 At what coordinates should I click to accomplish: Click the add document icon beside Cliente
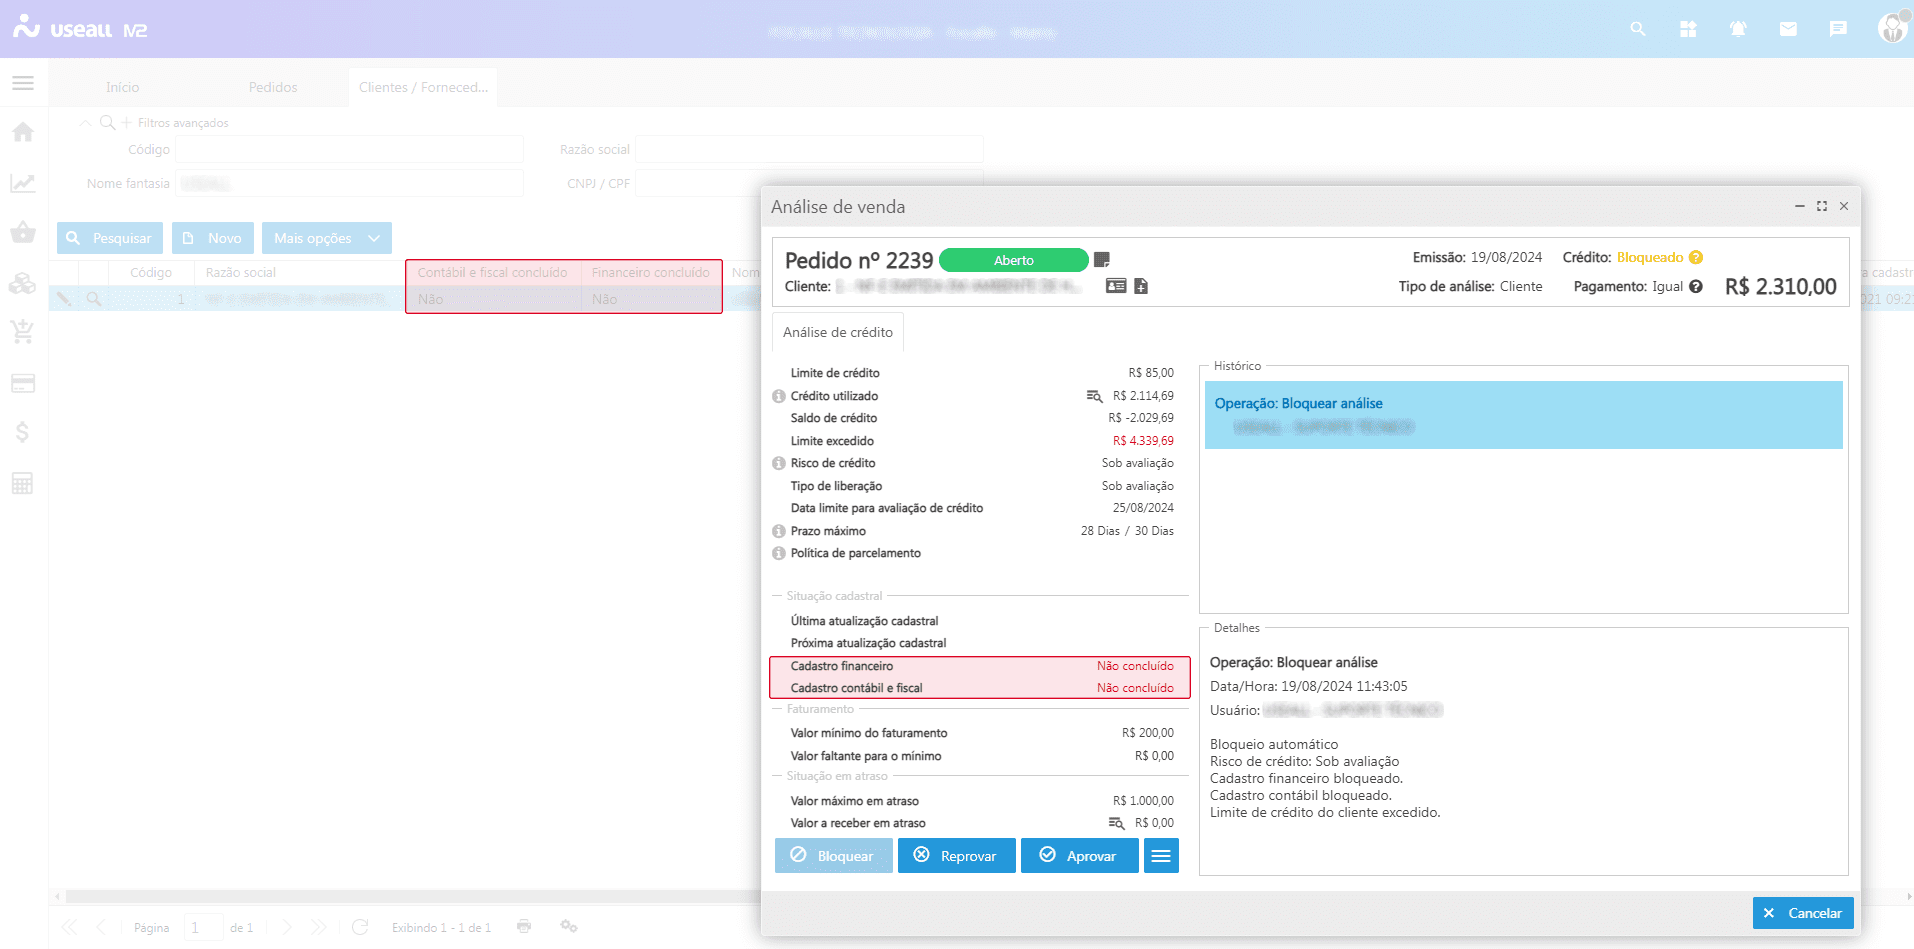pos(1141,286)
